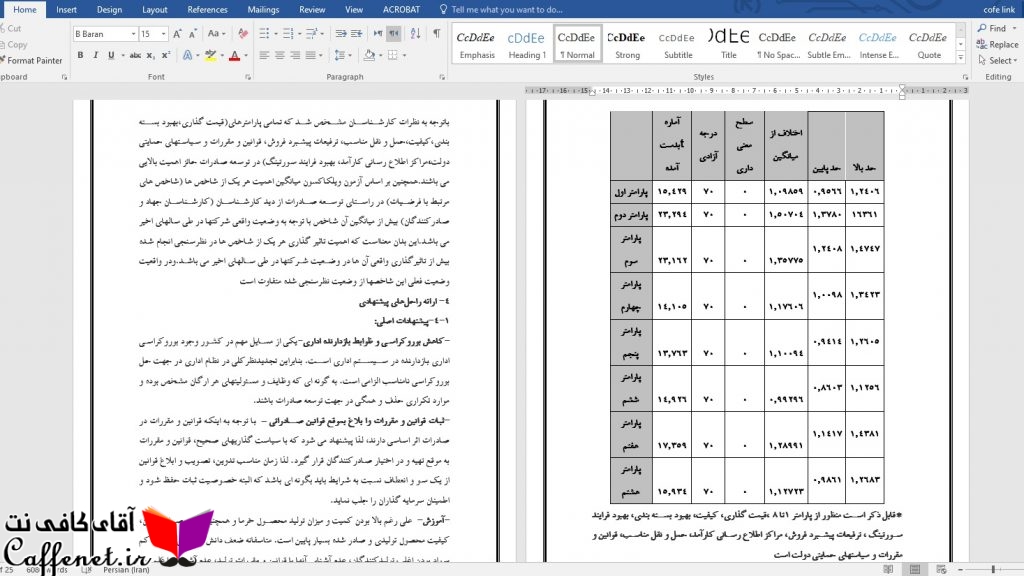Click the Decrease Font Size icon
1024x576 pixels.
tap(193, 33)
